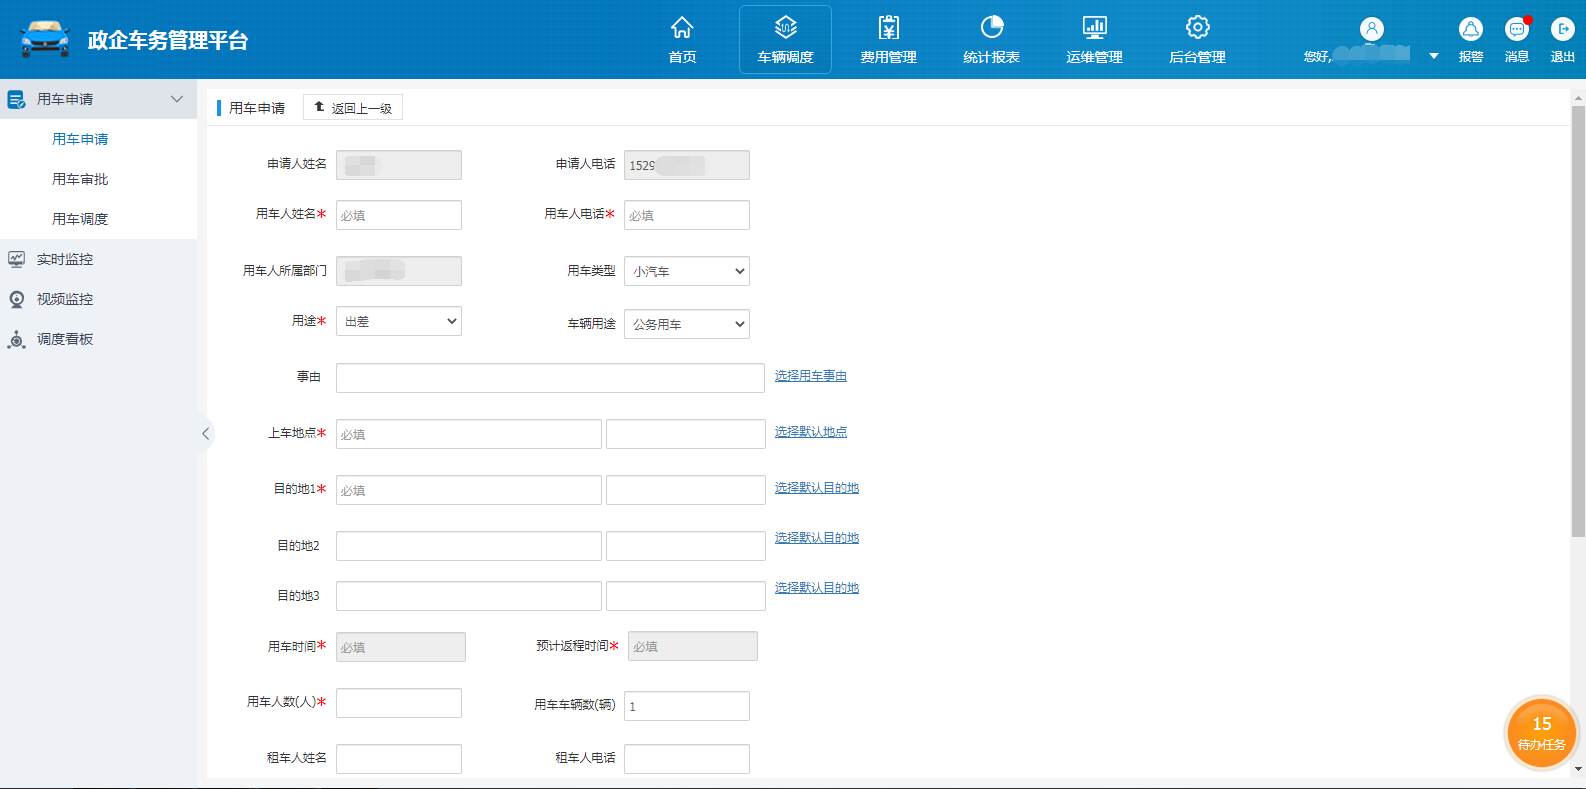Open the 用途 dropdown showing 出差
Viewport: 1586px width, 789px height.
point(398,321)
